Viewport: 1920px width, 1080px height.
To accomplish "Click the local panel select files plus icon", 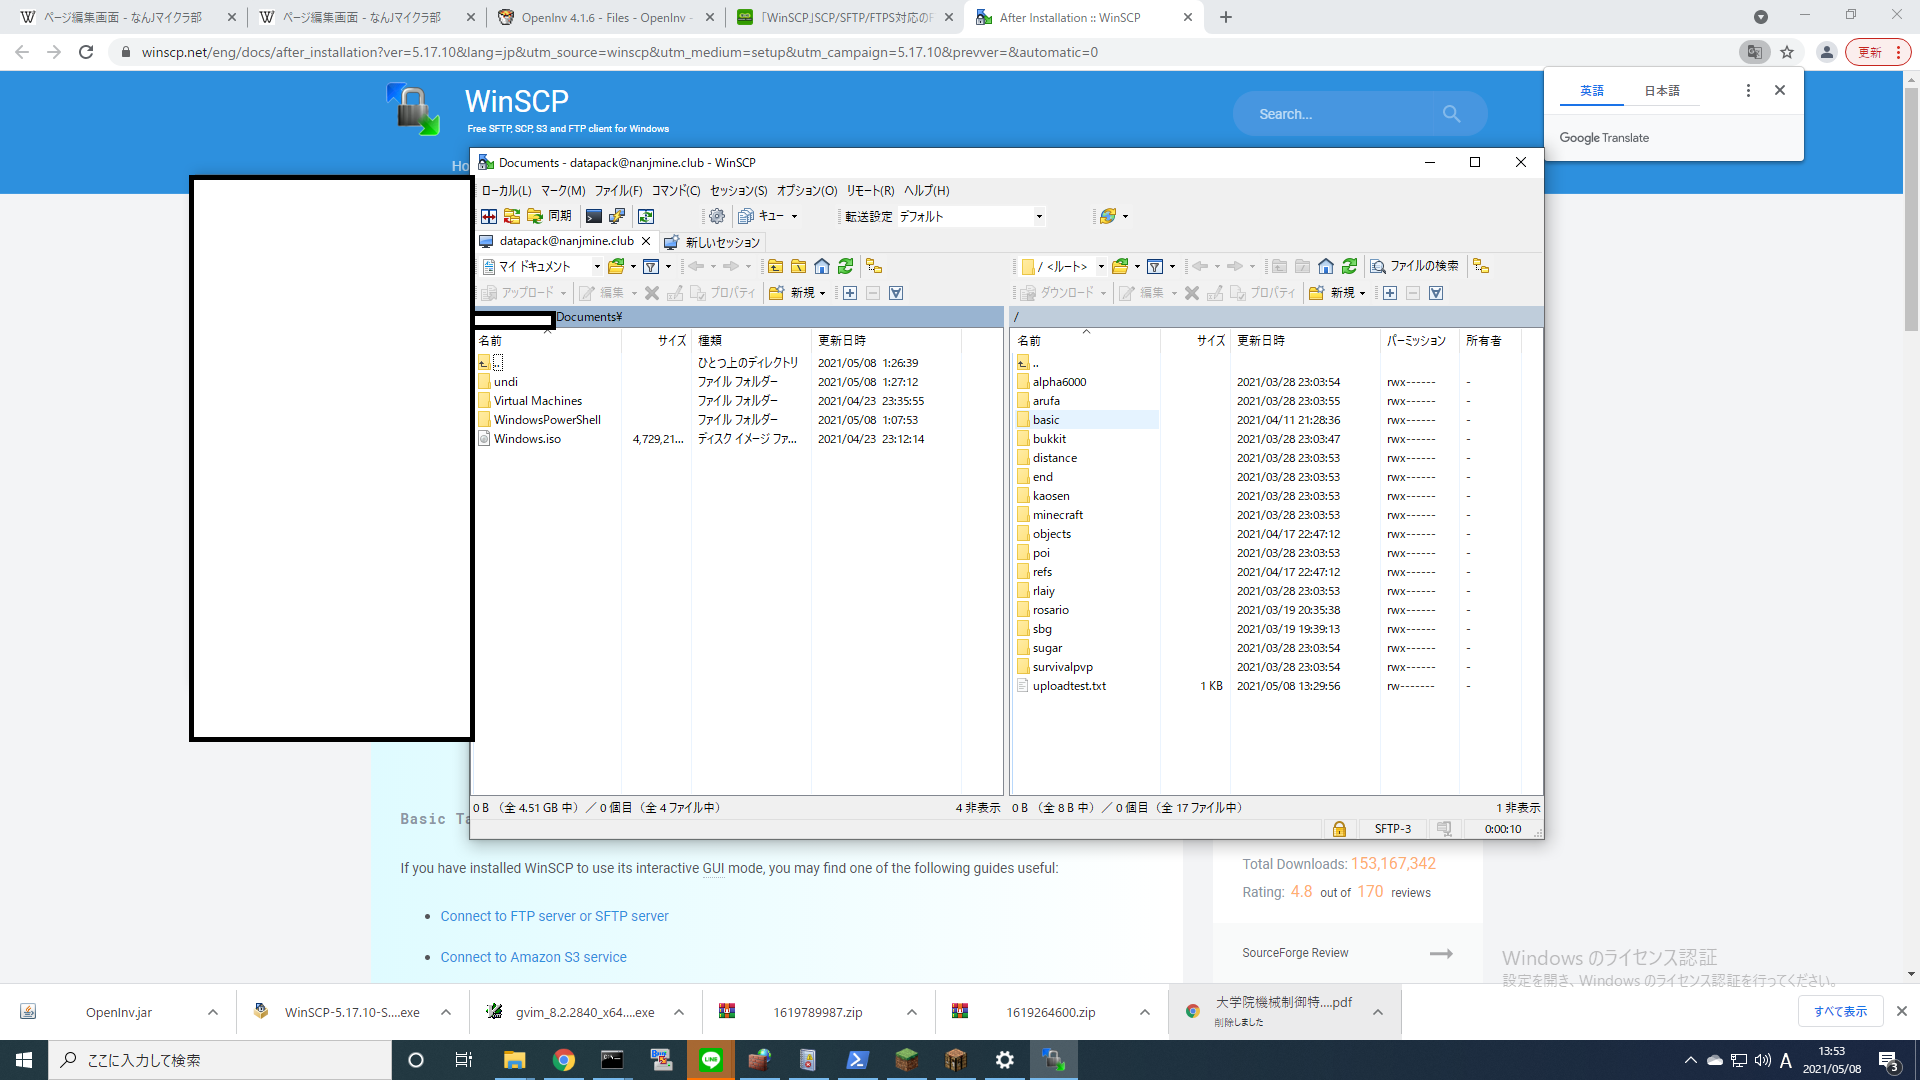I will click(x=850, y=293).
